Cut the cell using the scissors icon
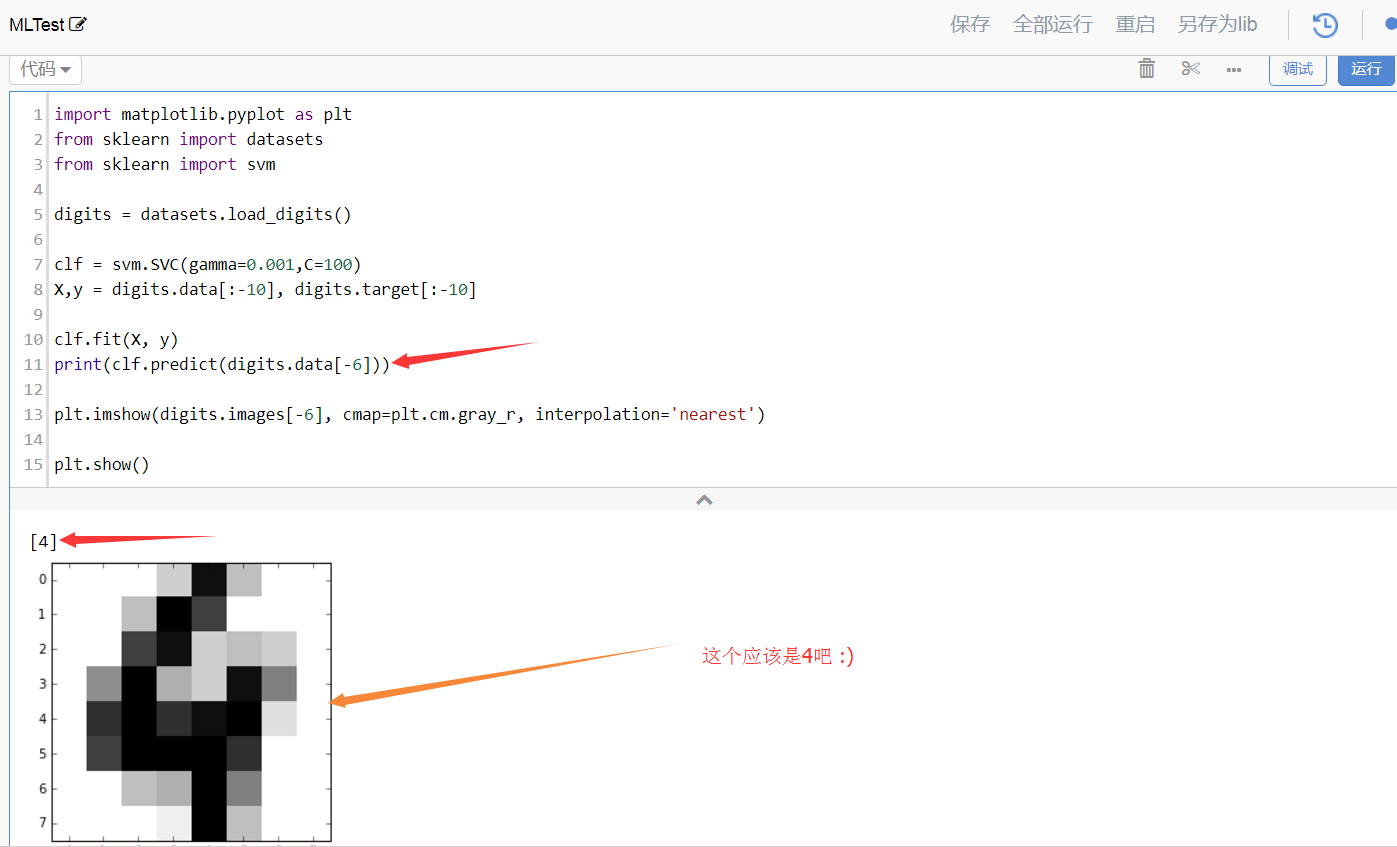Image resolution: width=1397 pixels, height=847 pixels. click(x=1190, y=69)
